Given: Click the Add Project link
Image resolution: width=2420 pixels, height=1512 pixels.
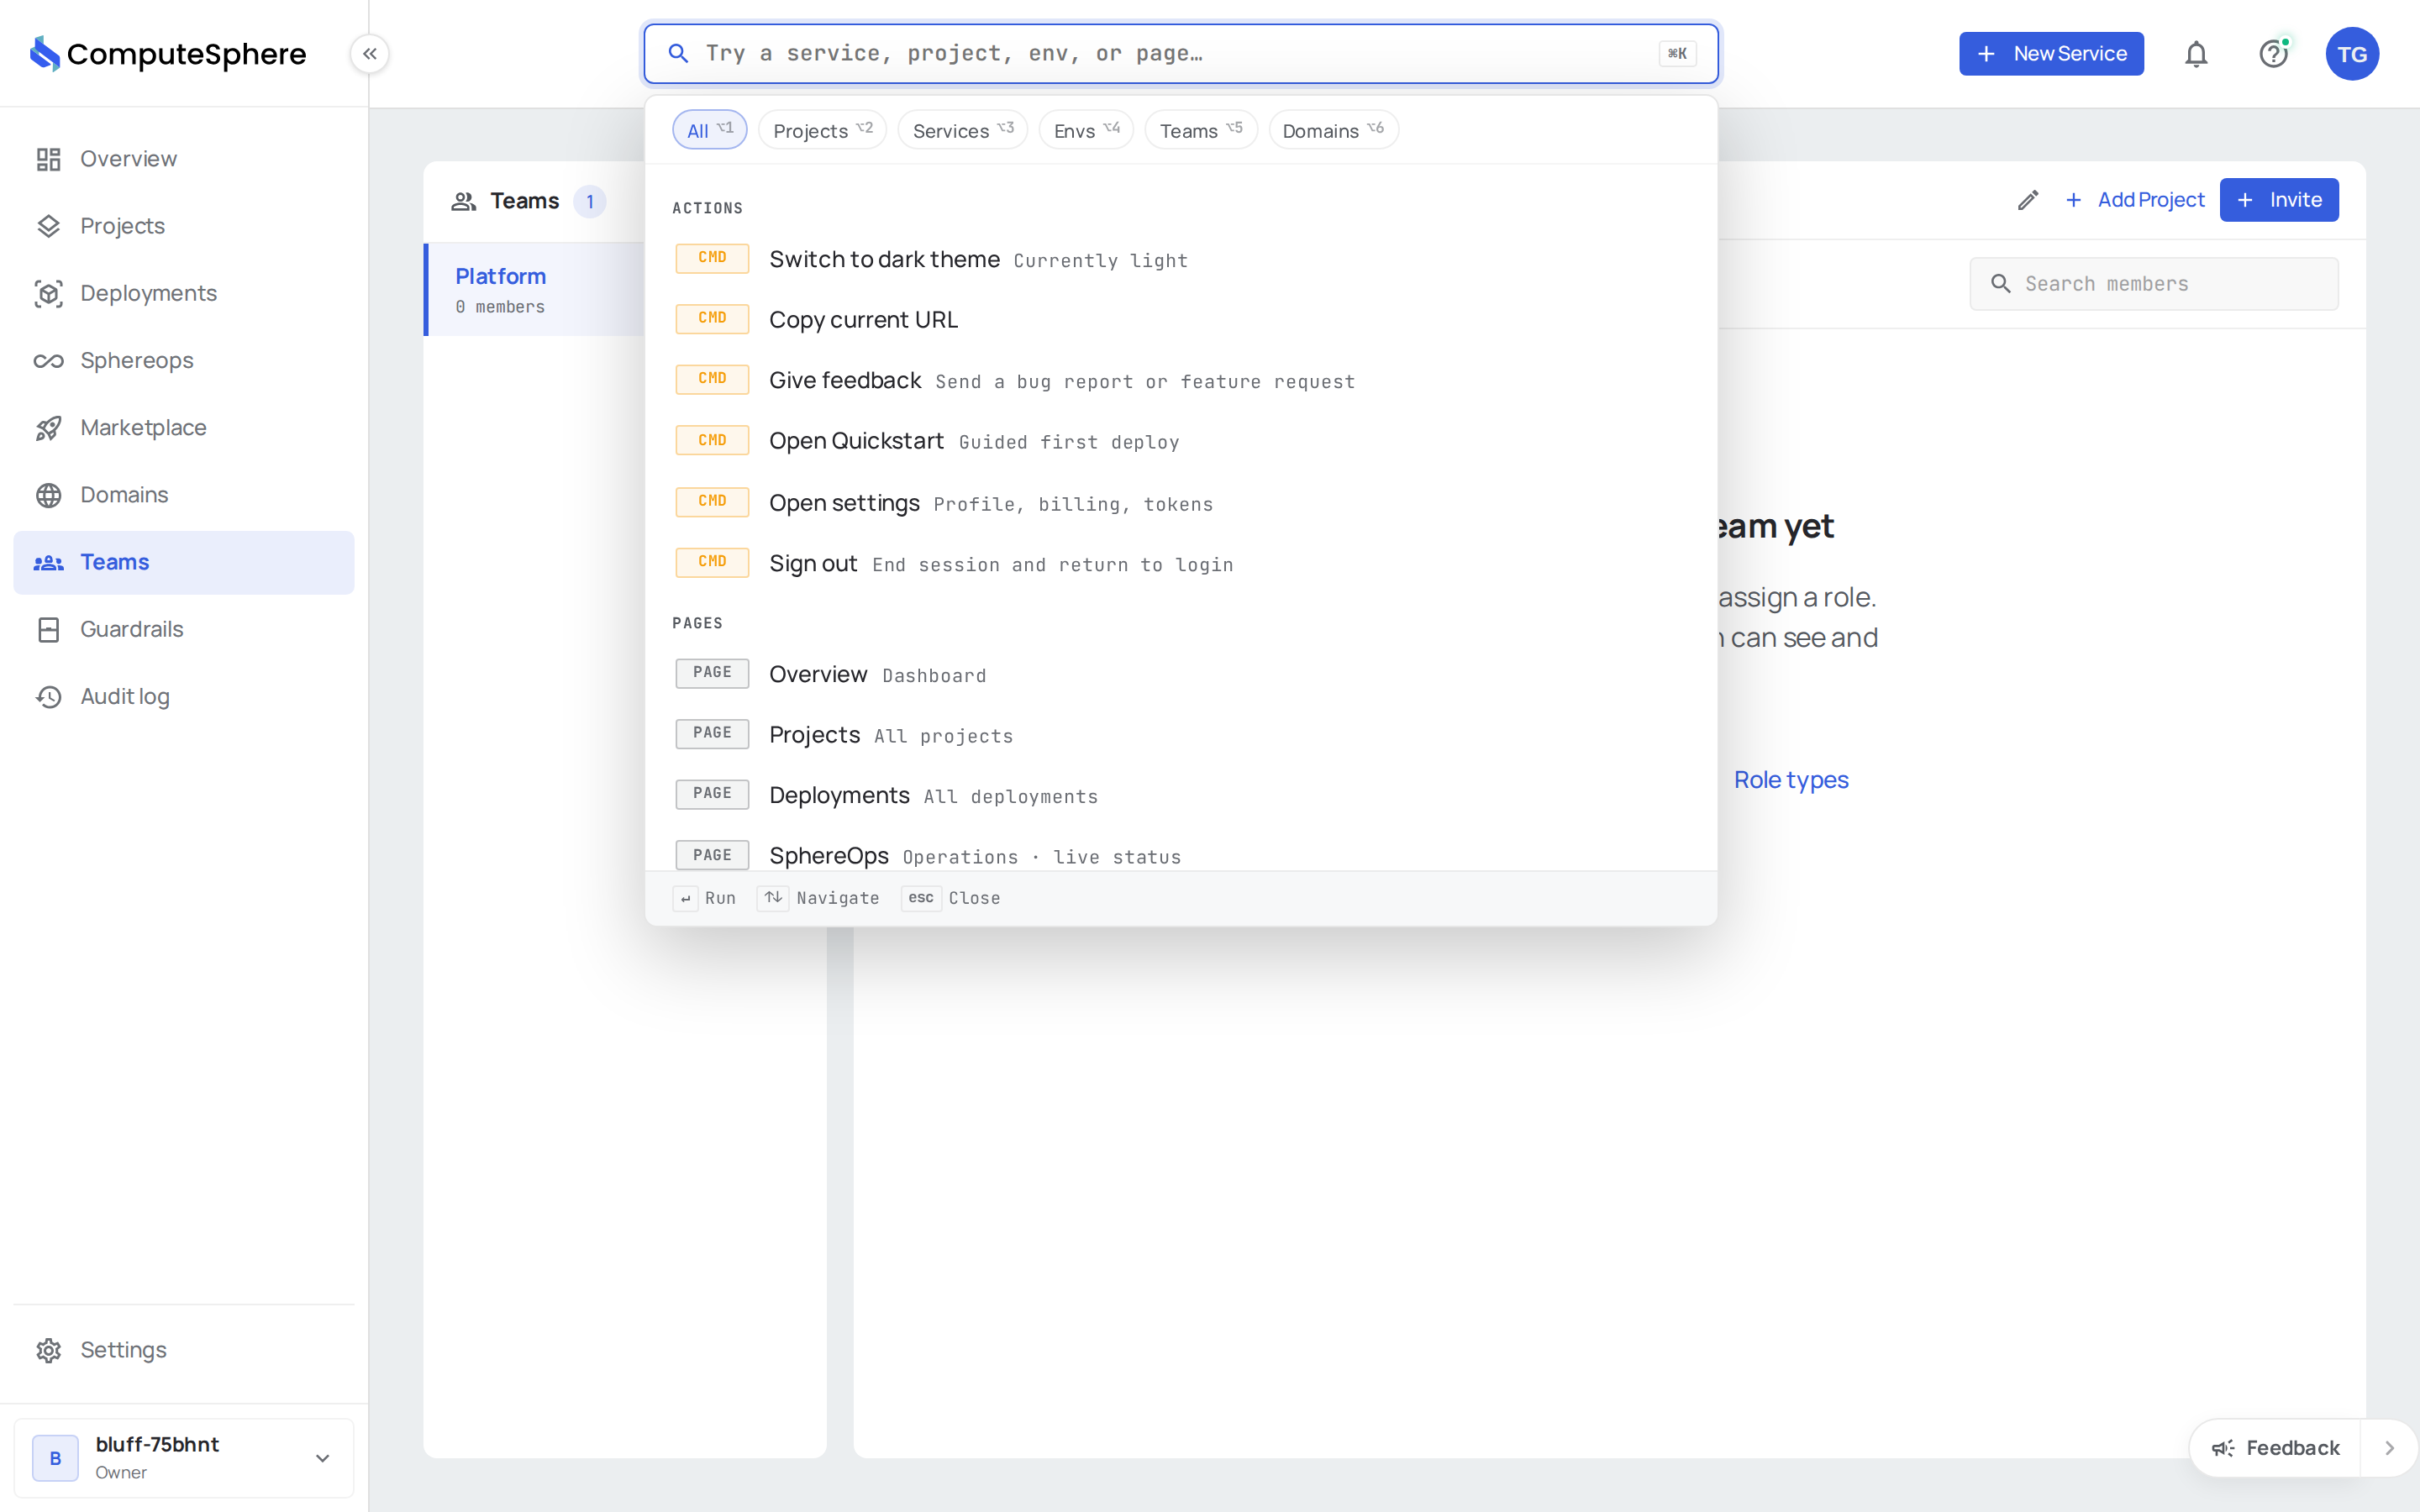Looking at the screenshot, I should [x=2134, y=200].
